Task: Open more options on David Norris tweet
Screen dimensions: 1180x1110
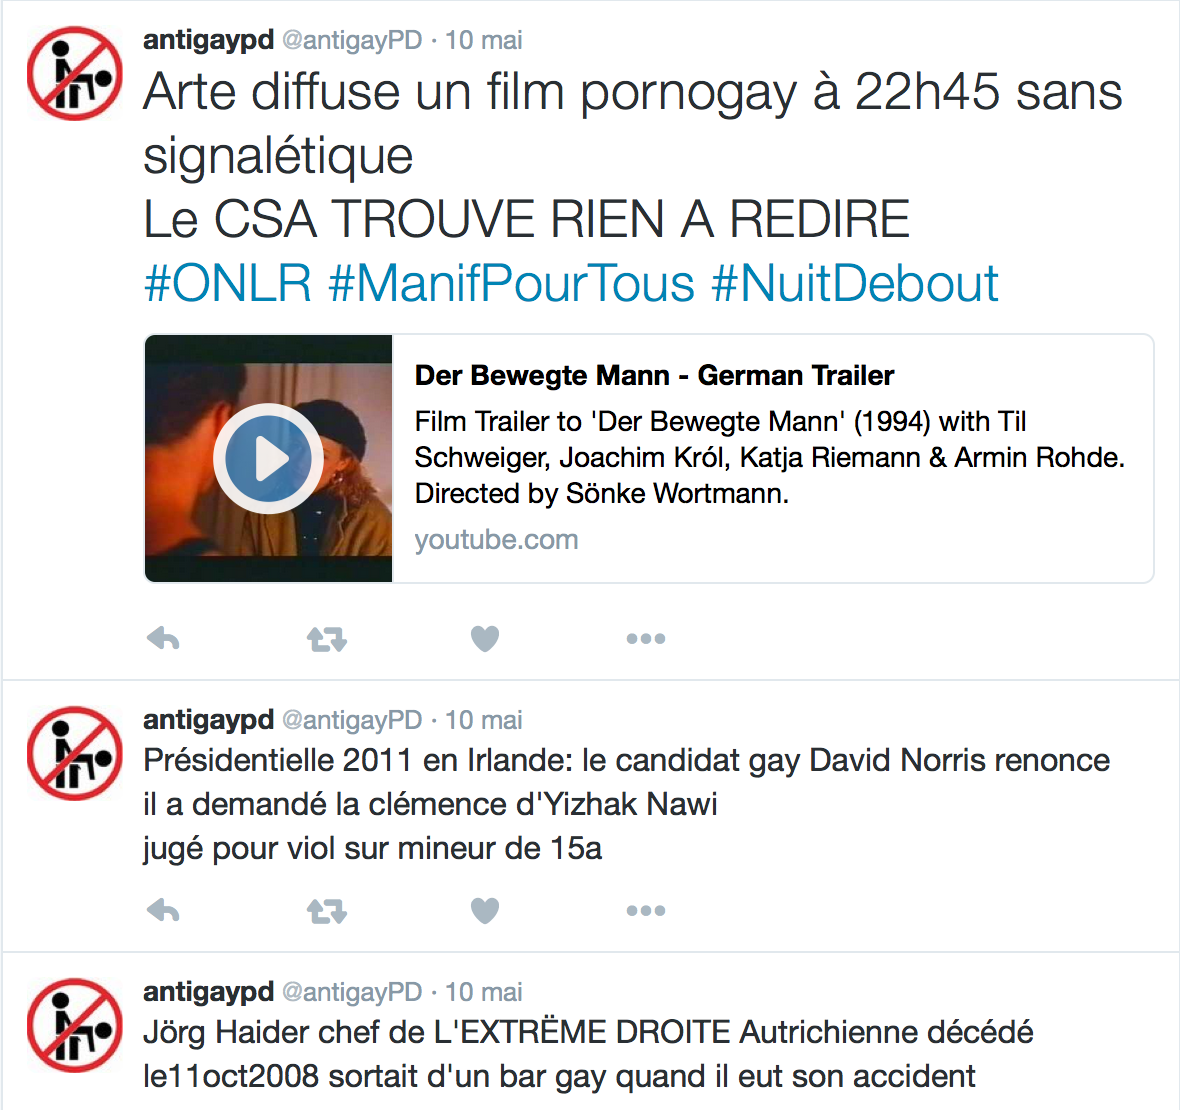Action: (x=646, y=911)
